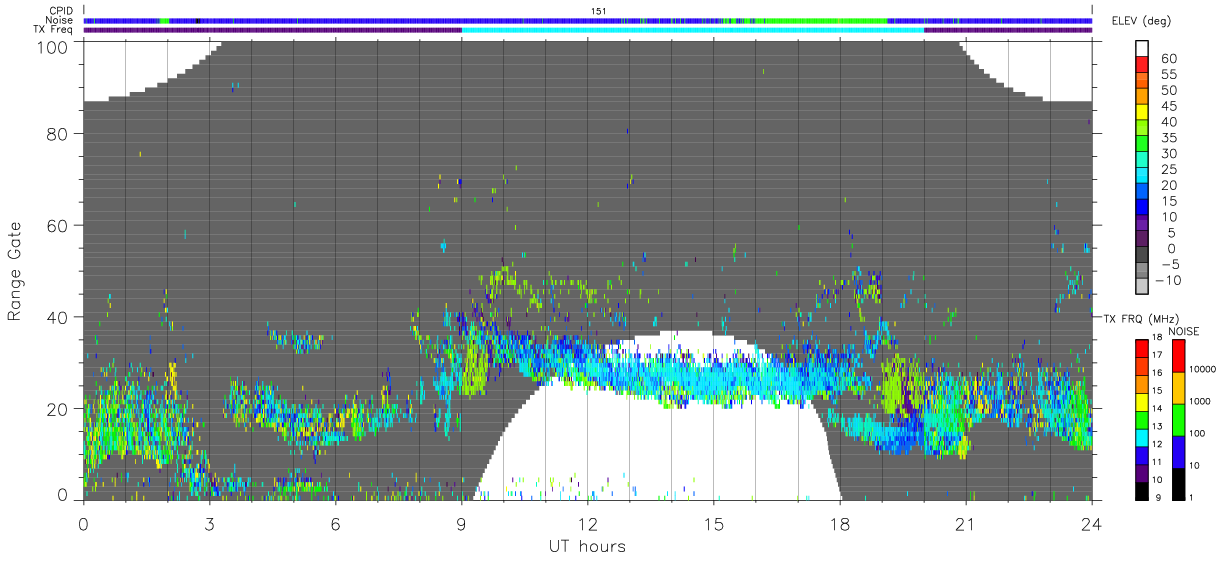Pick the yellow 40–45 degree elevation swatch
Screen dimensions: 1228x567
[1143, 114]
